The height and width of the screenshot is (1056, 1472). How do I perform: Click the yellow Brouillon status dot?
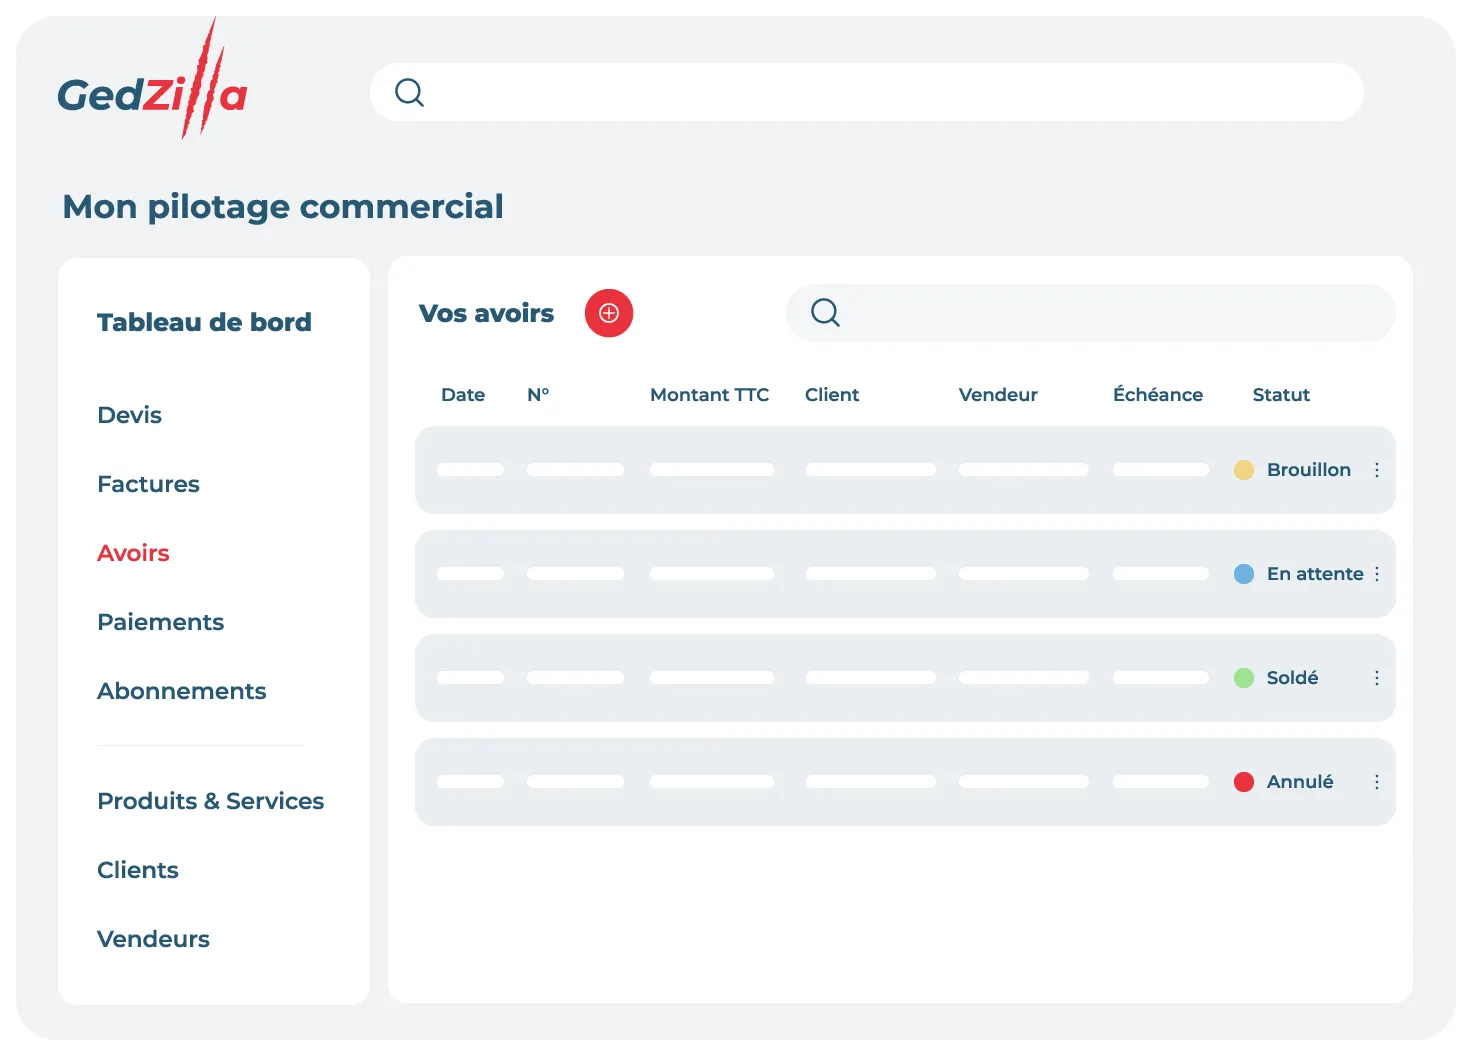[1244, 470]
